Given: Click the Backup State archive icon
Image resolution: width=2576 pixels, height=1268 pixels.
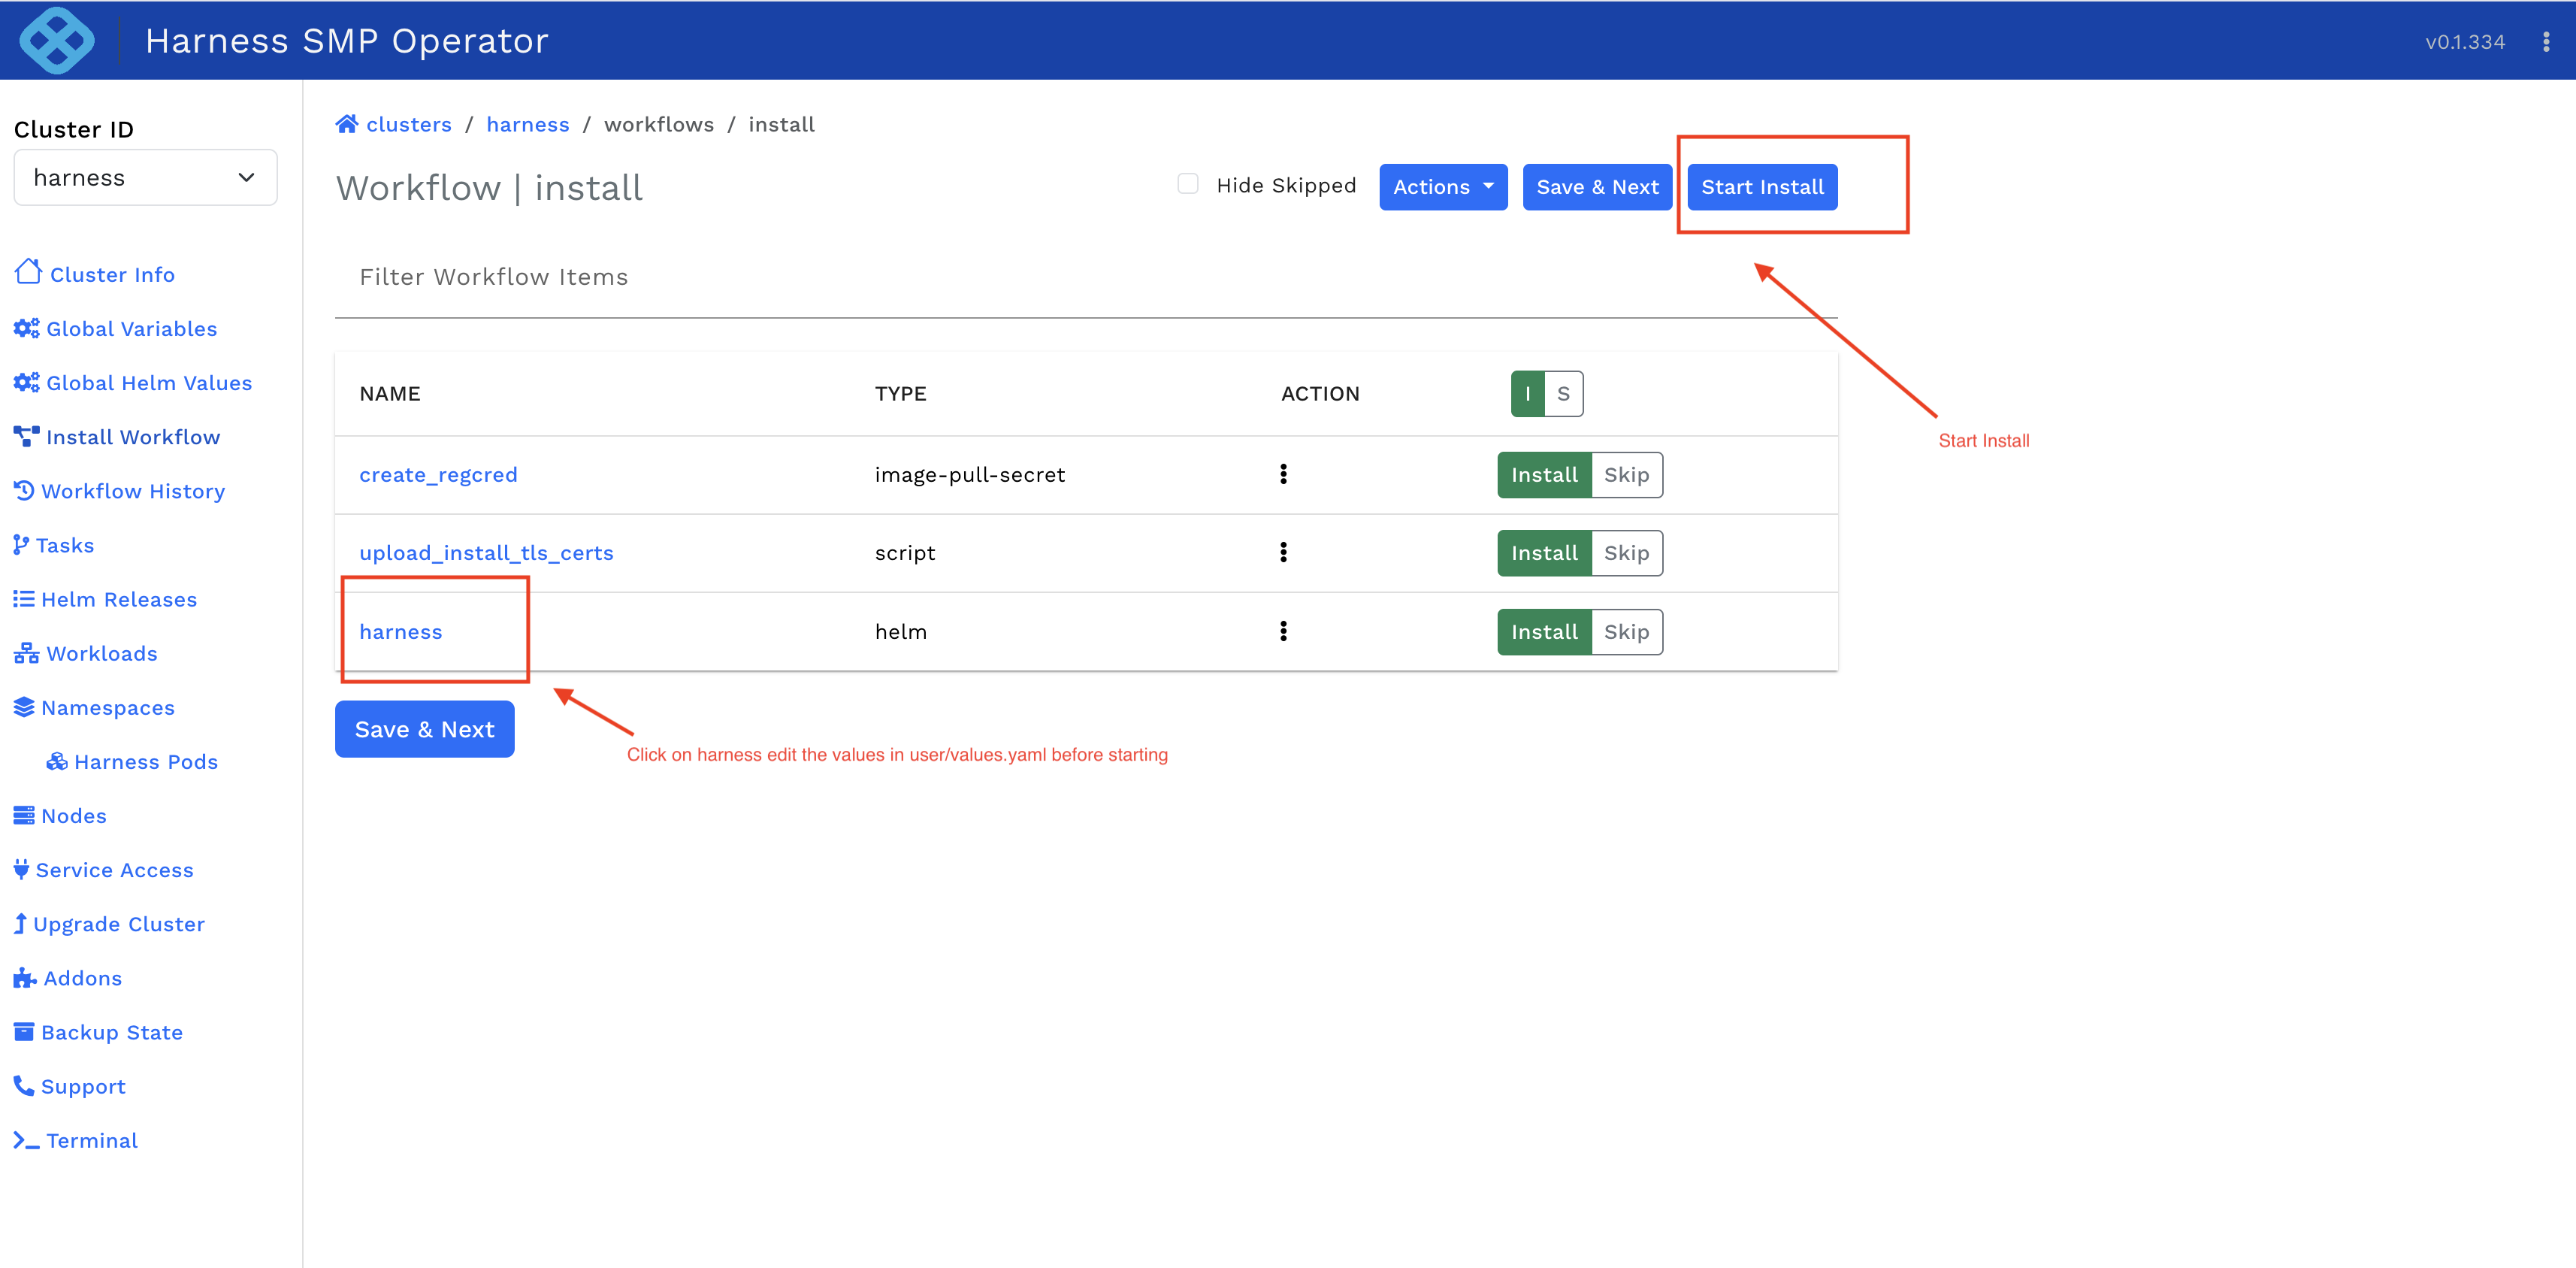Looking at the screenshot, I should [24, 1031].
